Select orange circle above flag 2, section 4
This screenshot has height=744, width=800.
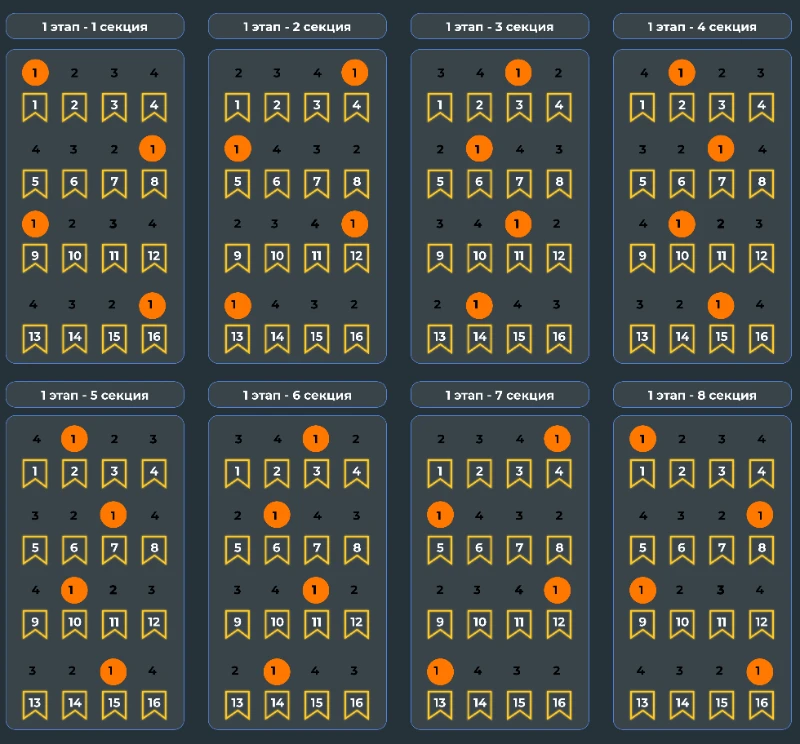click(682, 72)
